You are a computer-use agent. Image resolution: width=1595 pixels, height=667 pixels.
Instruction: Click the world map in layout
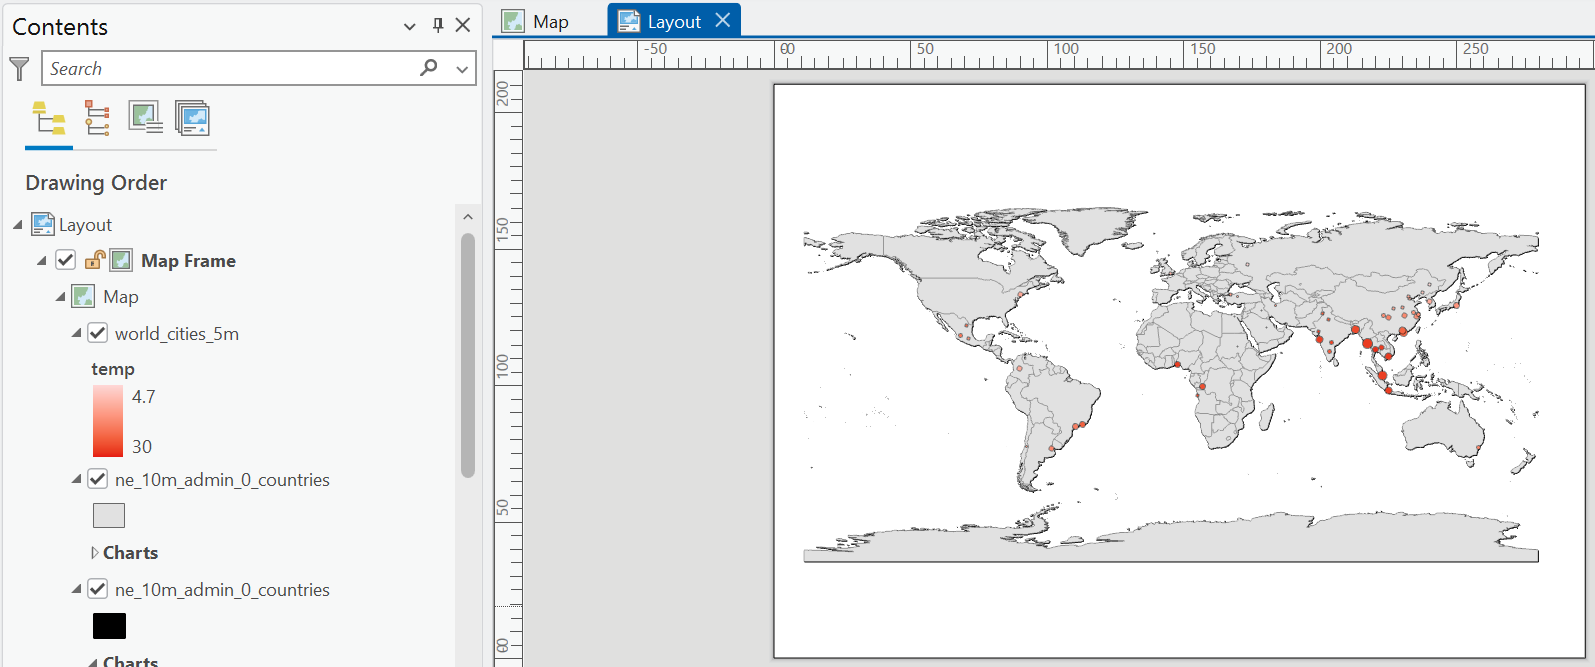coord(1171,385)
